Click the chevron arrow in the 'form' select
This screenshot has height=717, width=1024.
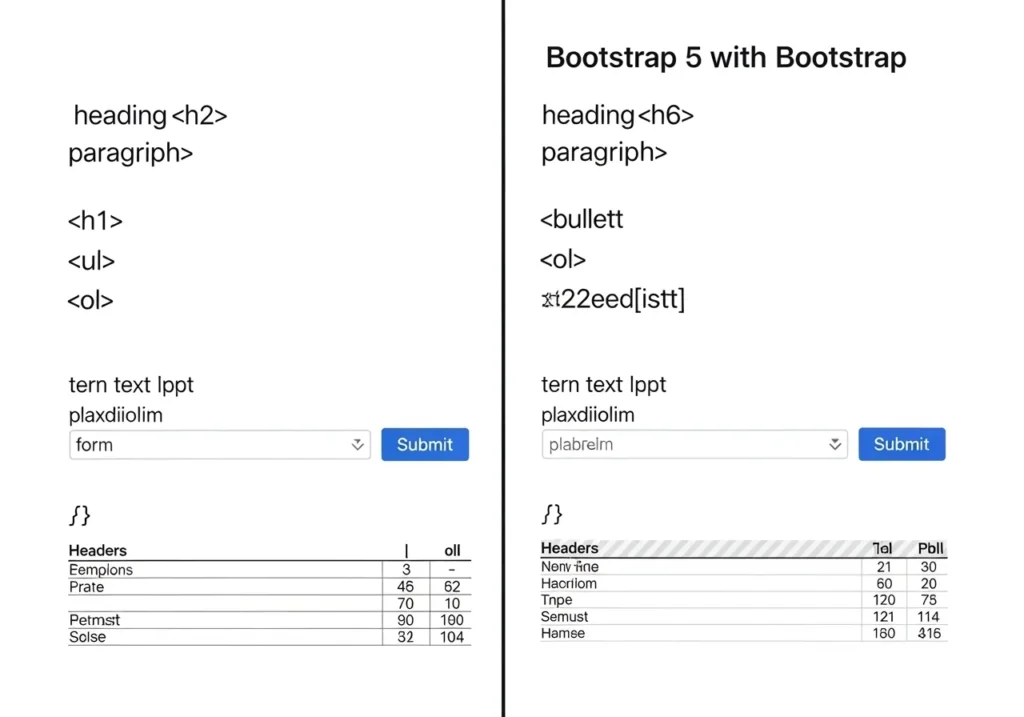pos(357,445)
